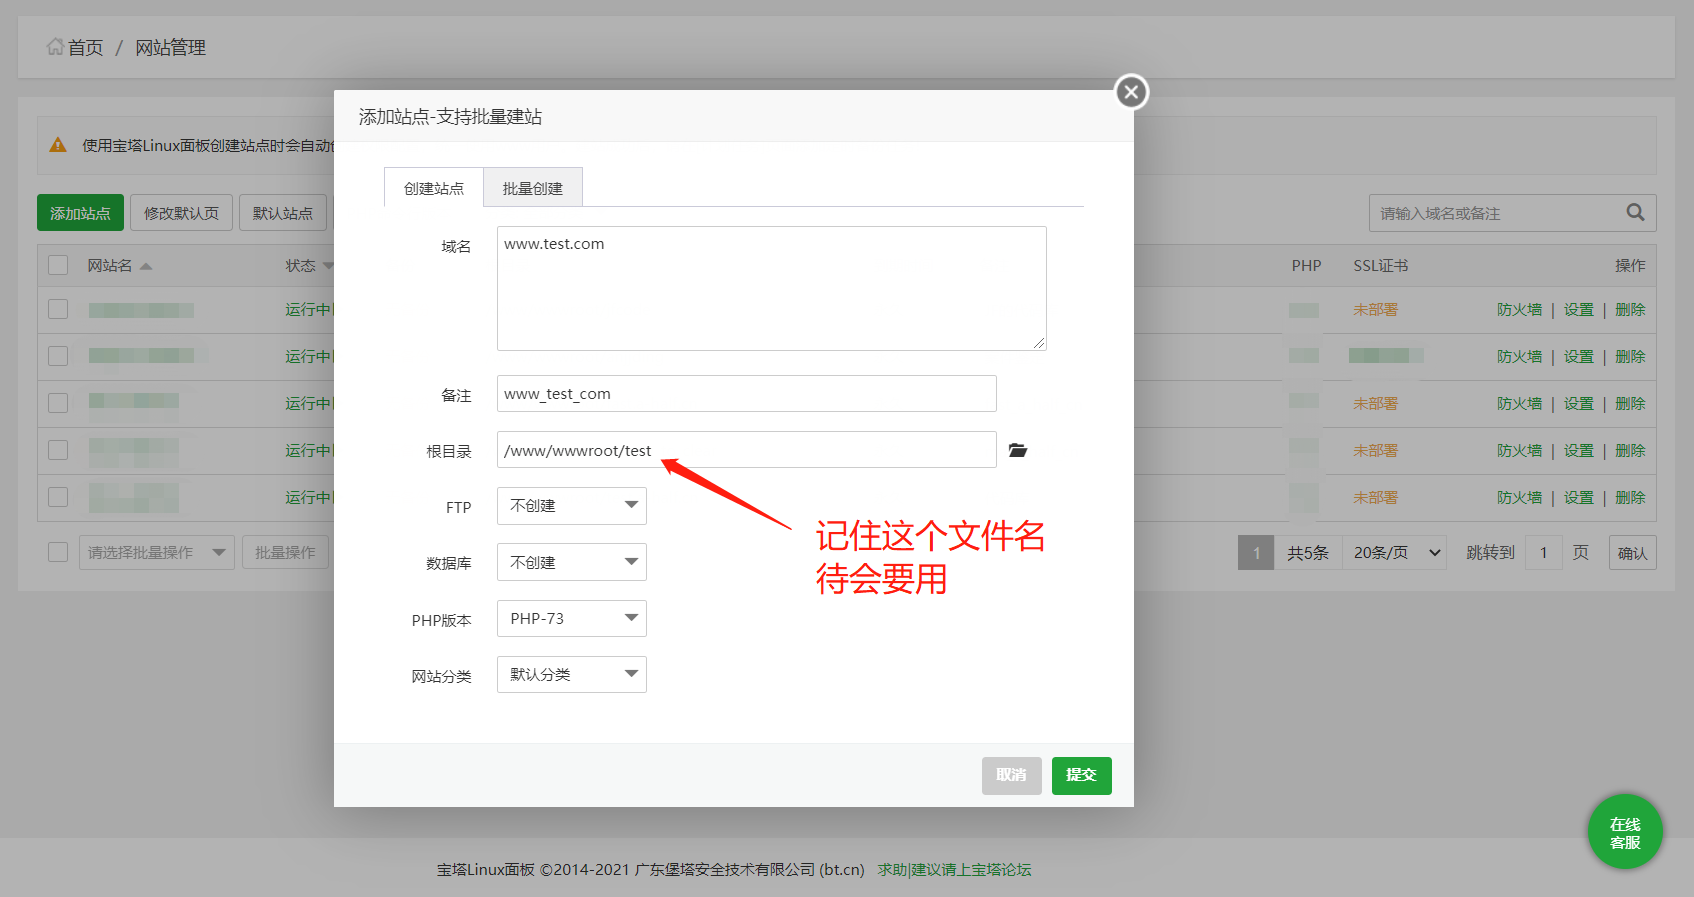Image resolution: width=1694 pixels, height=897 pixels.
Task: Open the 请选择批量操作 dropdown
Action: pyautogui.click(x=156, y=552)
